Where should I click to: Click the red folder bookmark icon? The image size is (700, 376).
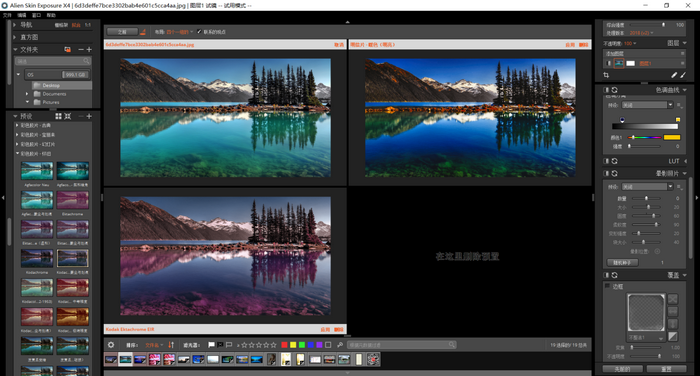click(x=67, y=50)
